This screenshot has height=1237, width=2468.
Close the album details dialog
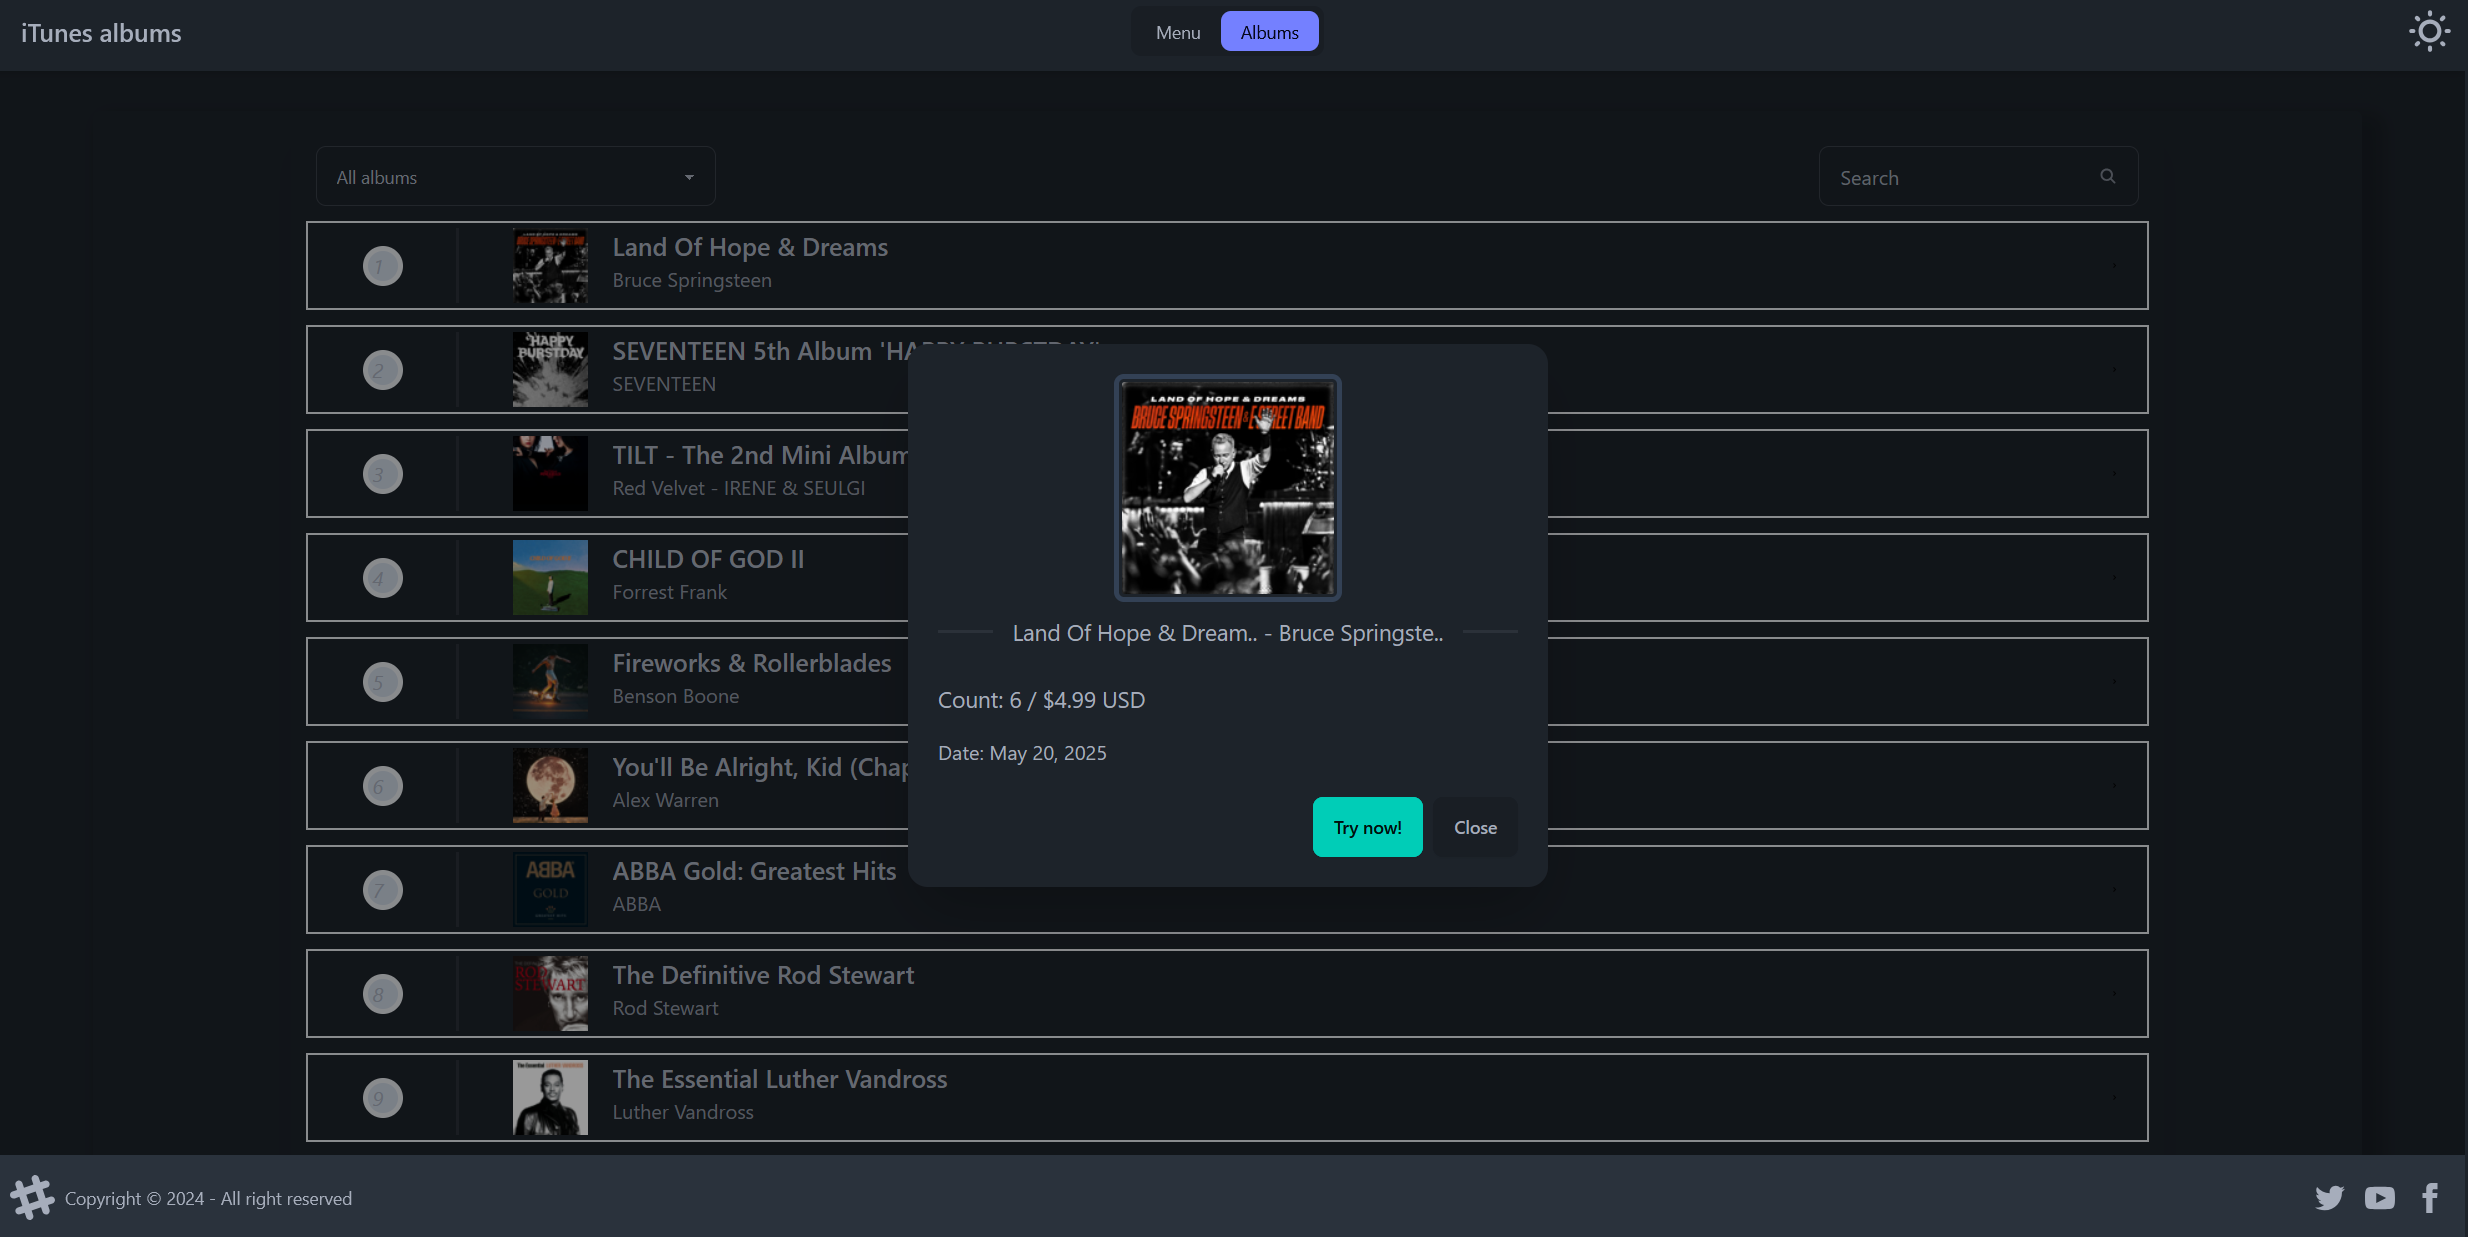coord(1476,827)
